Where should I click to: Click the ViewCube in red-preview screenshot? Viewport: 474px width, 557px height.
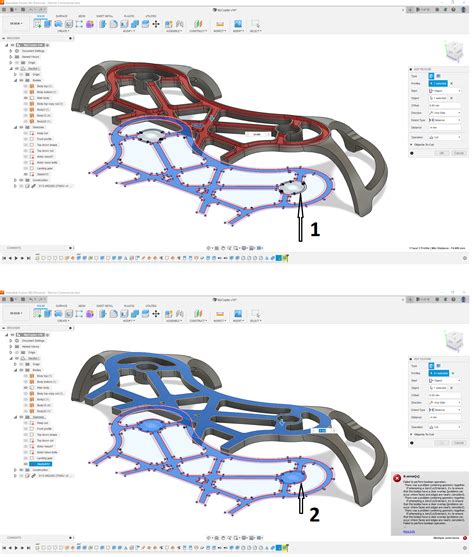click(454, 50)
